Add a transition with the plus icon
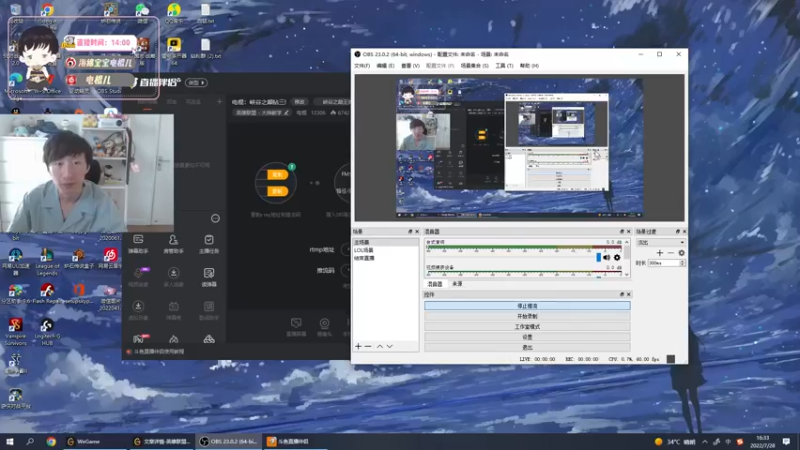800x450 pixels. tap(660, 253)
